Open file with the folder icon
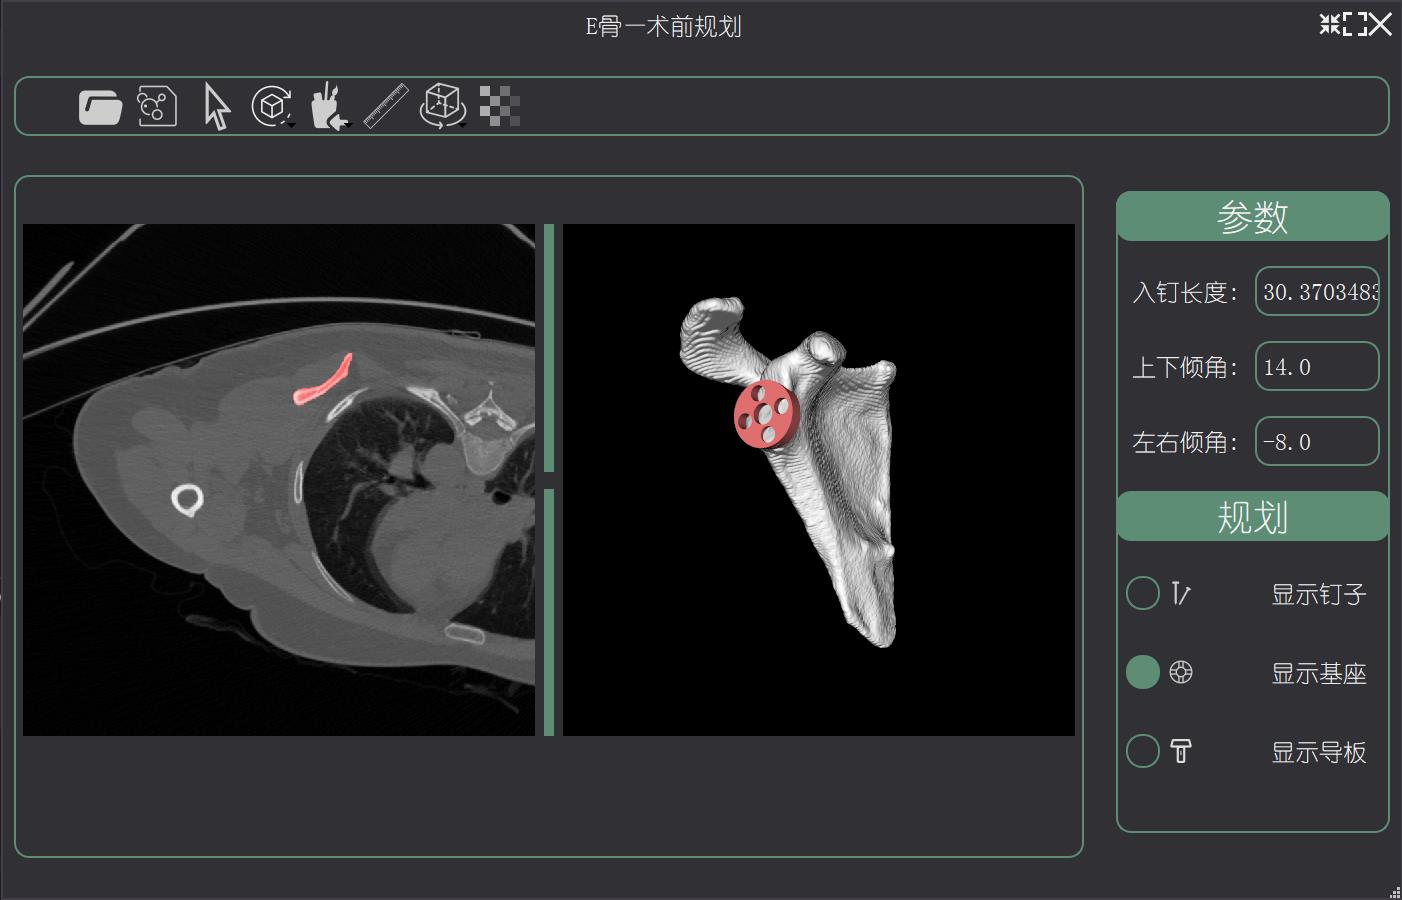The image size is (1402, 900). [x=100, y=107]
